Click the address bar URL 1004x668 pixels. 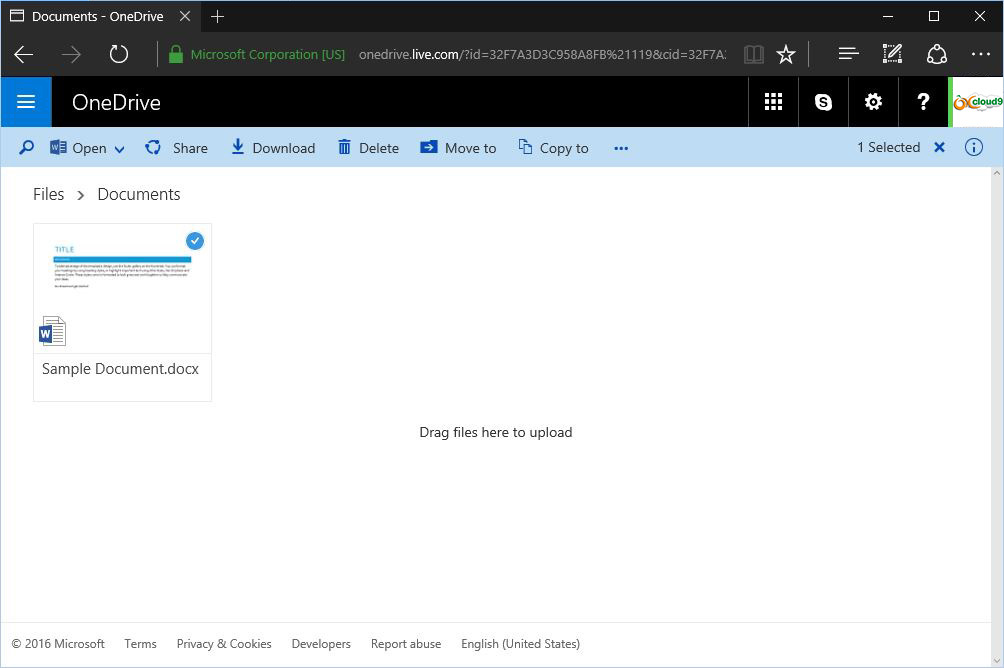pyautogui.click(x=542, y=54)
